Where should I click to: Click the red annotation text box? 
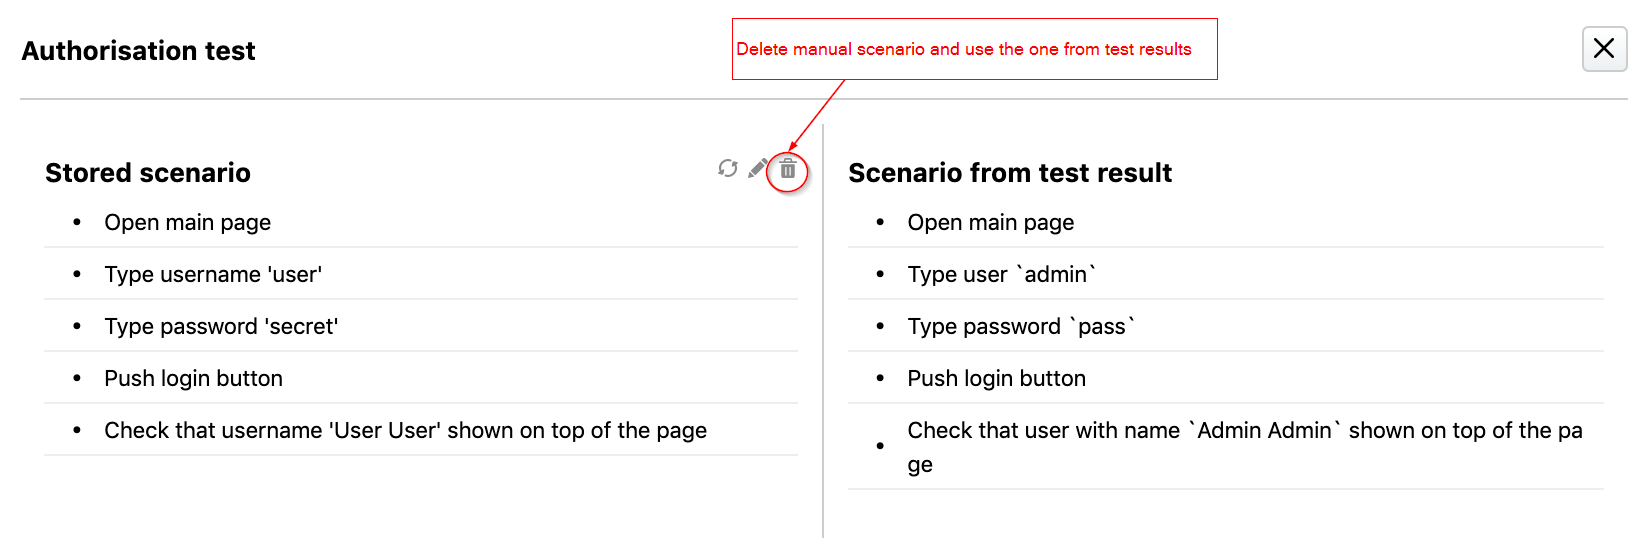(975, 49)
